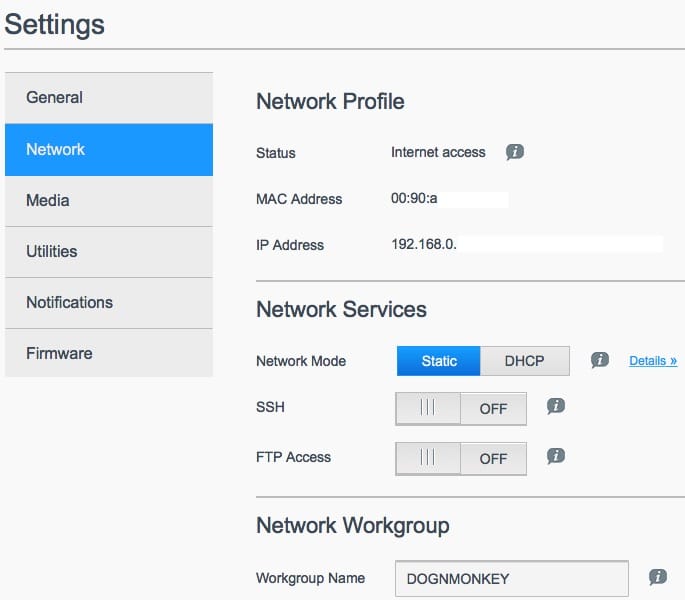685x600 pixels.
Task: Click the Network Mode info icon
Action: tap(600, 360)
